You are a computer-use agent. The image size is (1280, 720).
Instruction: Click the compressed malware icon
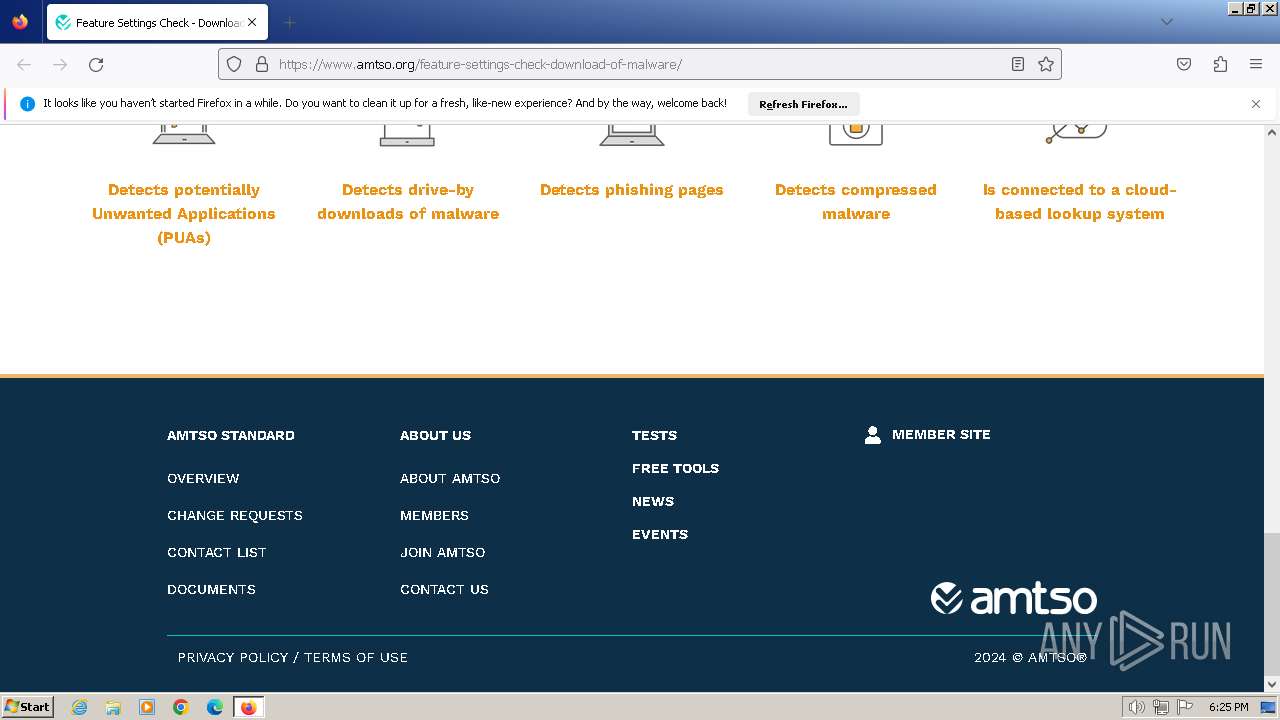856,134
